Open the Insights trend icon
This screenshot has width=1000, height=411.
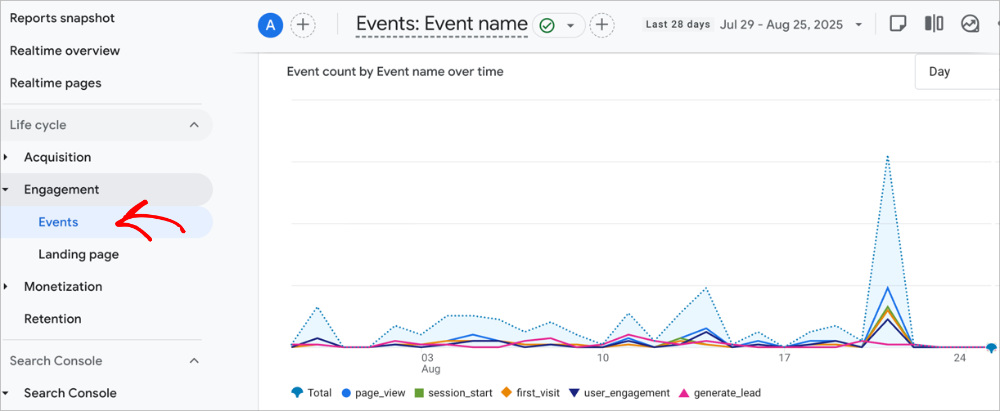tap(970, 24)
